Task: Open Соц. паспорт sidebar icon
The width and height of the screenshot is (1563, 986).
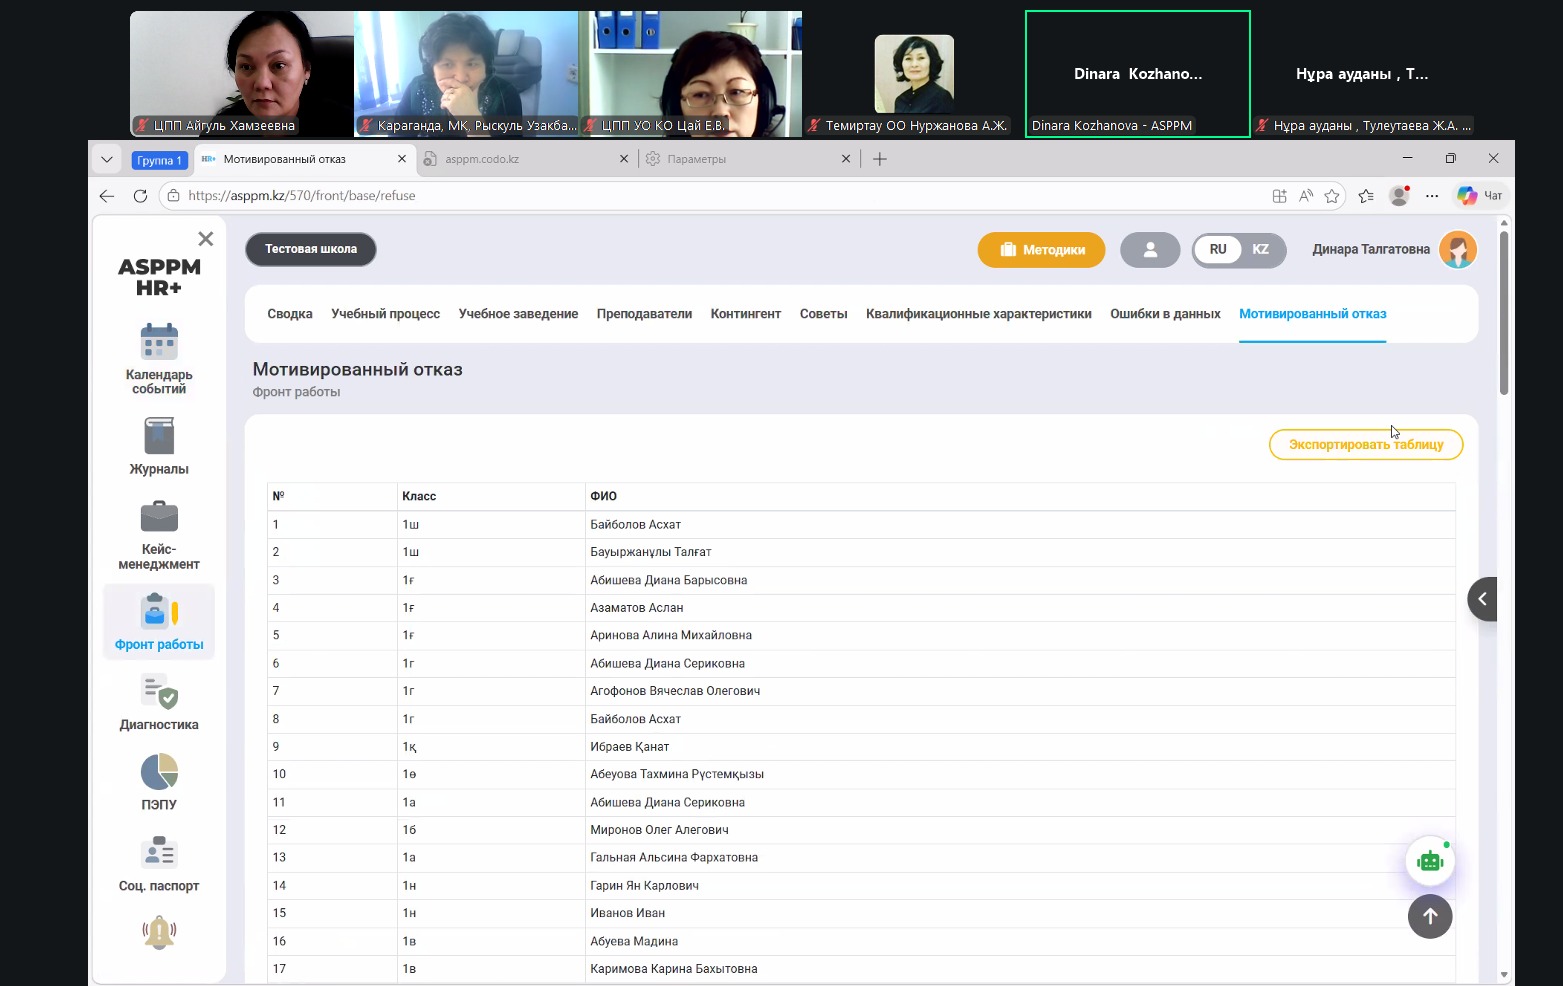Action: pyautogui.click(x=159, y=853)
